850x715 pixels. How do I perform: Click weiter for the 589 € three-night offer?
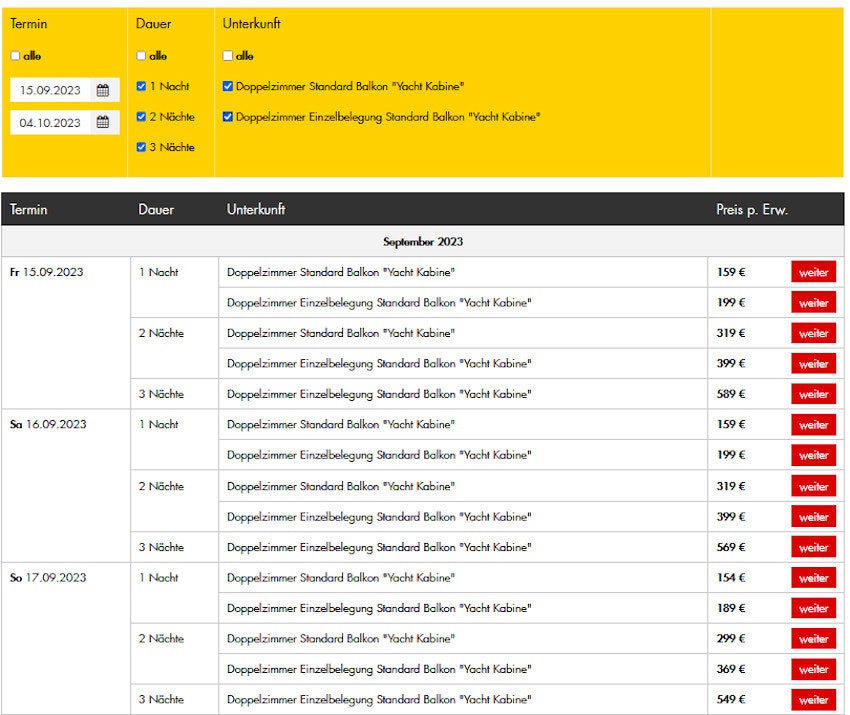[x=813, y=394]
